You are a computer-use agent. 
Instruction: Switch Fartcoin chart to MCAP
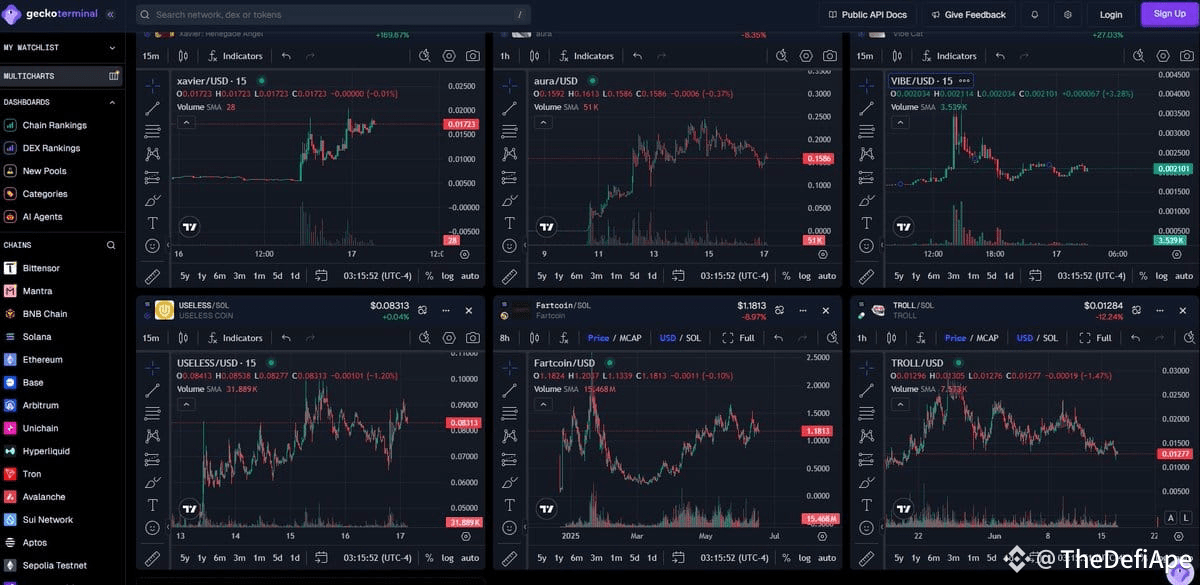(631, 338)
